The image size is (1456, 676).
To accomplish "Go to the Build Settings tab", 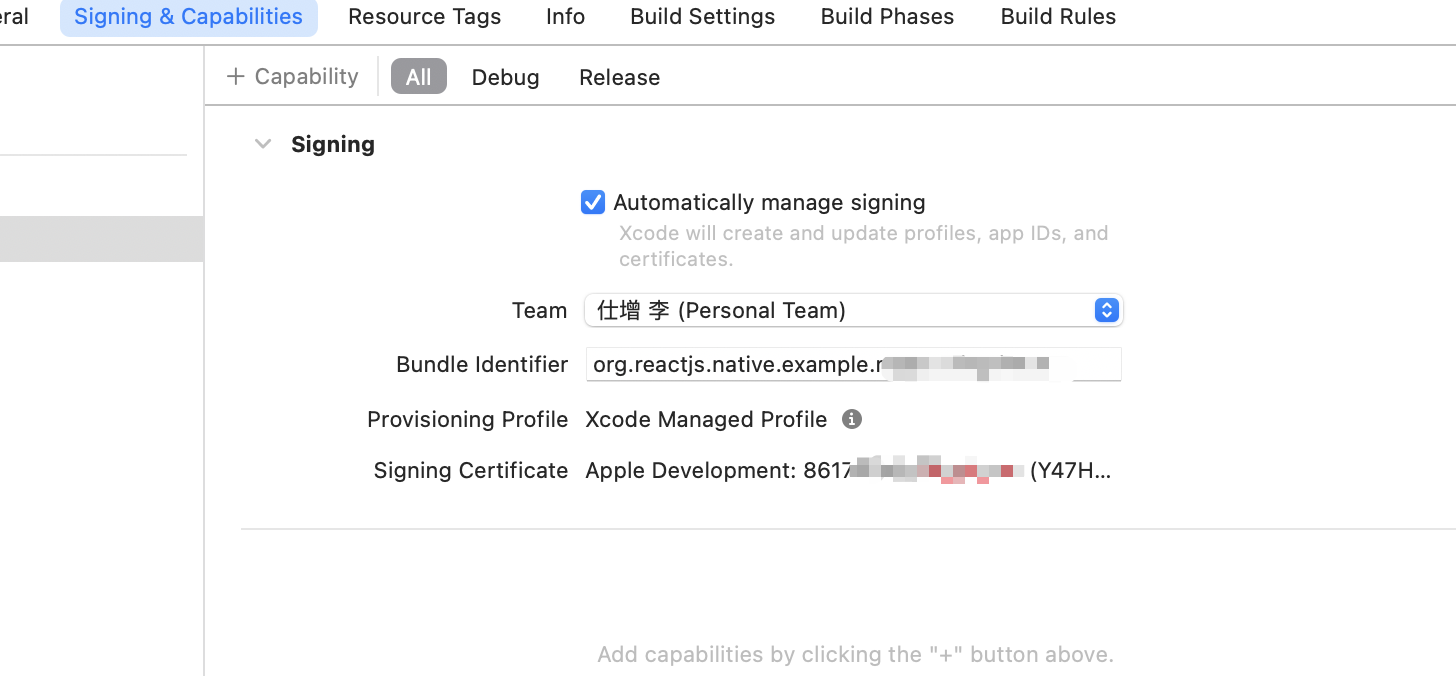I will (x=702, y=17).
